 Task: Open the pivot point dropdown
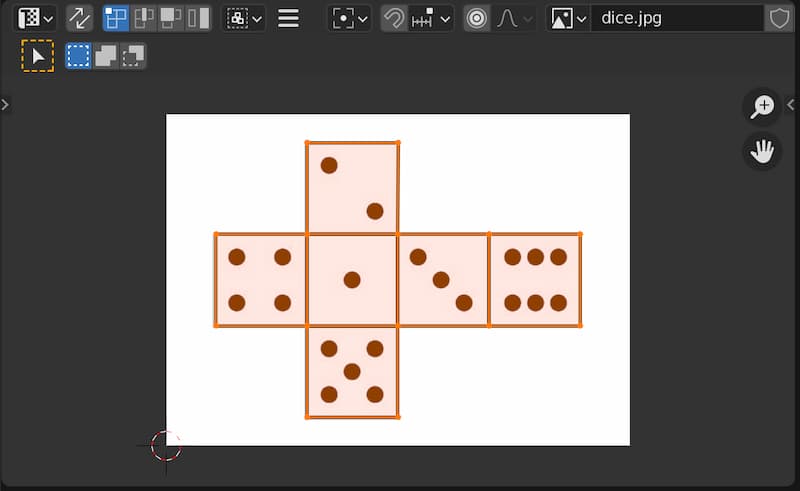350,18
